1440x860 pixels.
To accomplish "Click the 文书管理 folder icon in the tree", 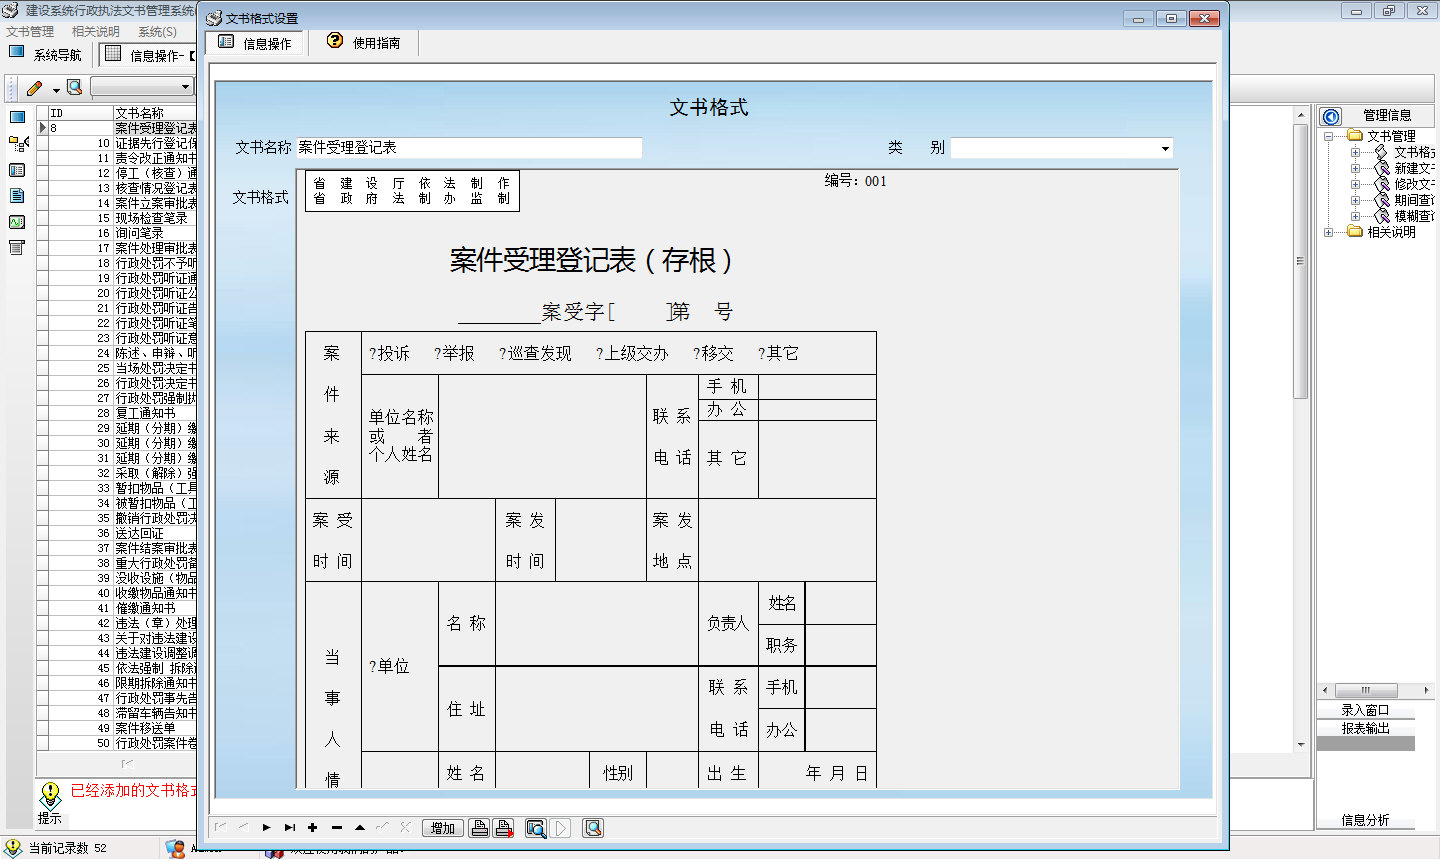I will (1355, 136).
